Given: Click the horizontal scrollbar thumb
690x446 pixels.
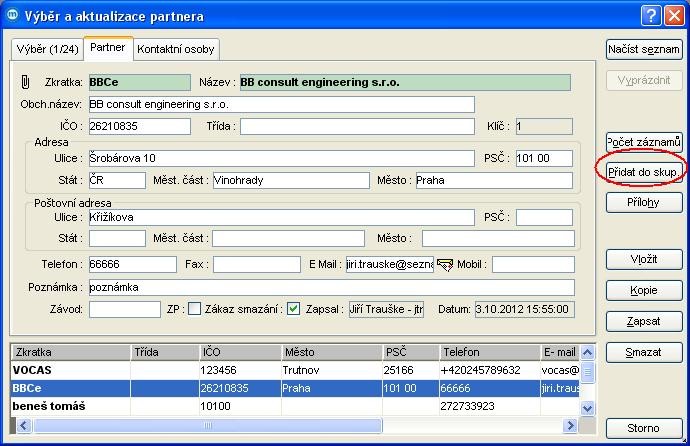Looking at the screenshot, I should coord(208,426).
